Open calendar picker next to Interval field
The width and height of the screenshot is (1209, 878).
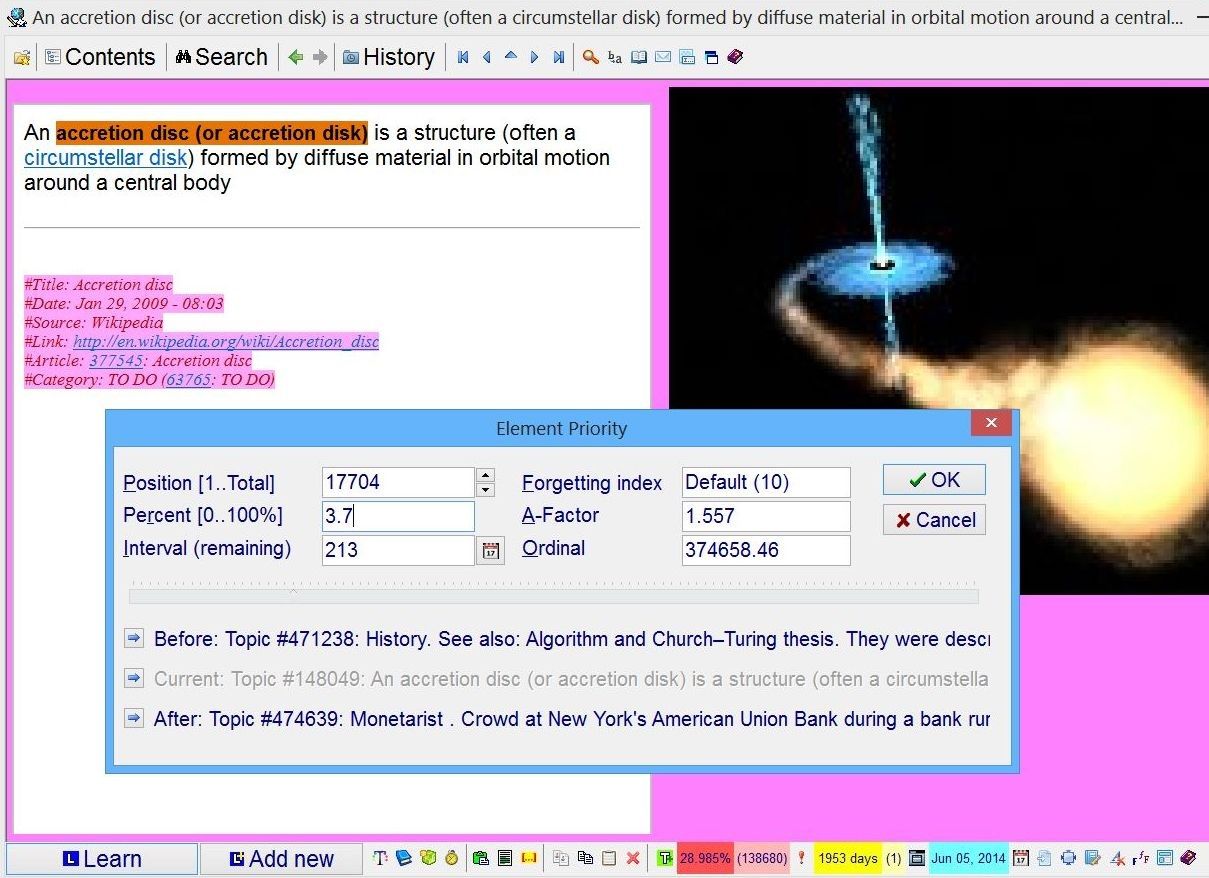[x=490, y=550]
